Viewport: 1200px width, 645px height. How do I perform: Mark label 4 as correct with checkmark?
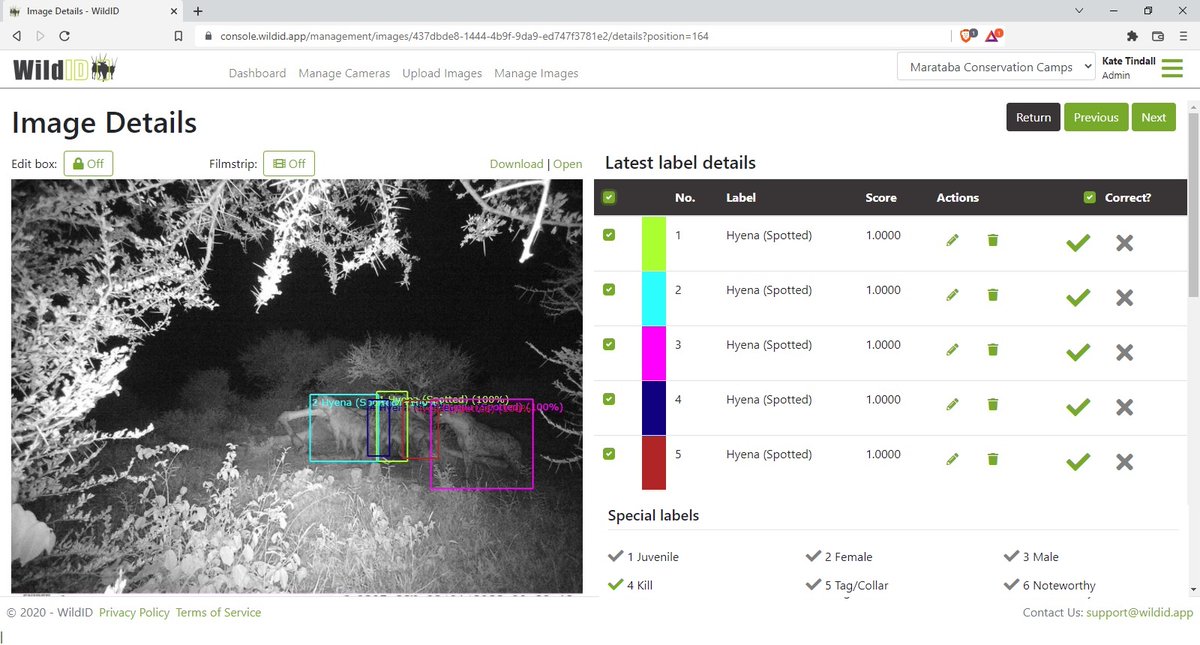(x=1078, y=407)
